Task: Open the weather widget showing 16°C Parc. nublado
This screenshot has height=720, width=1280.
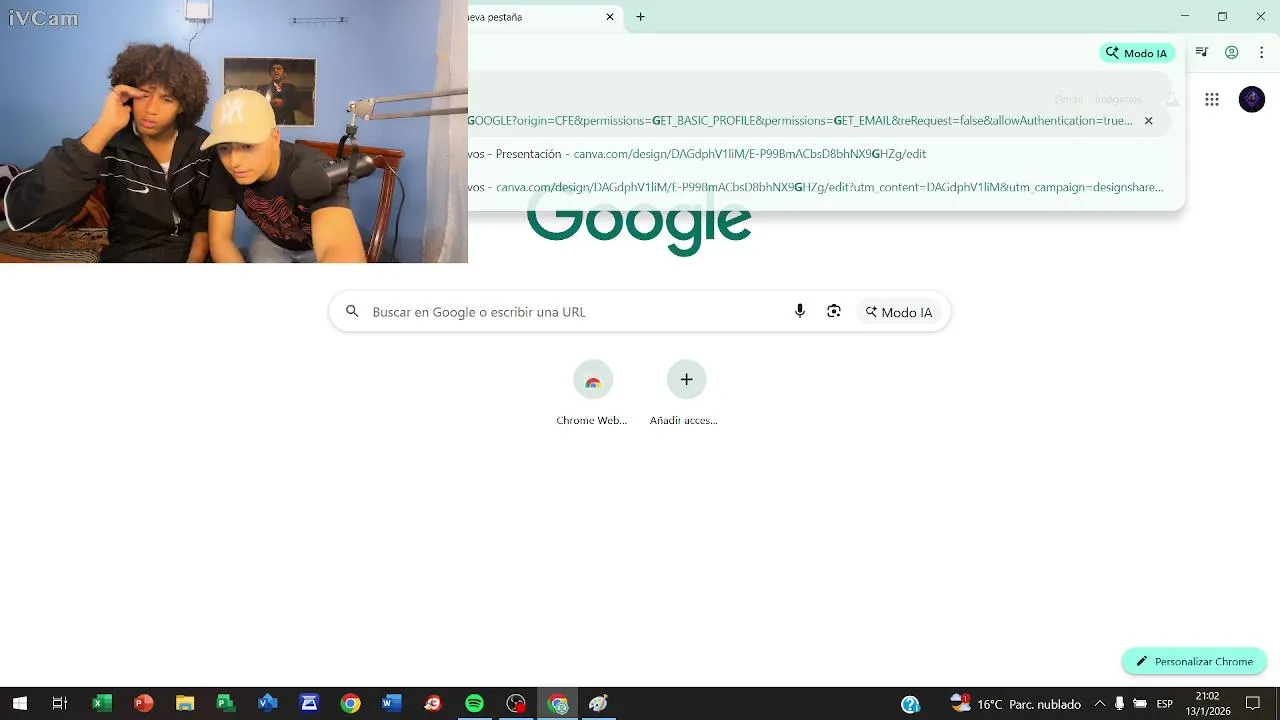Action: click(1016, 704)
